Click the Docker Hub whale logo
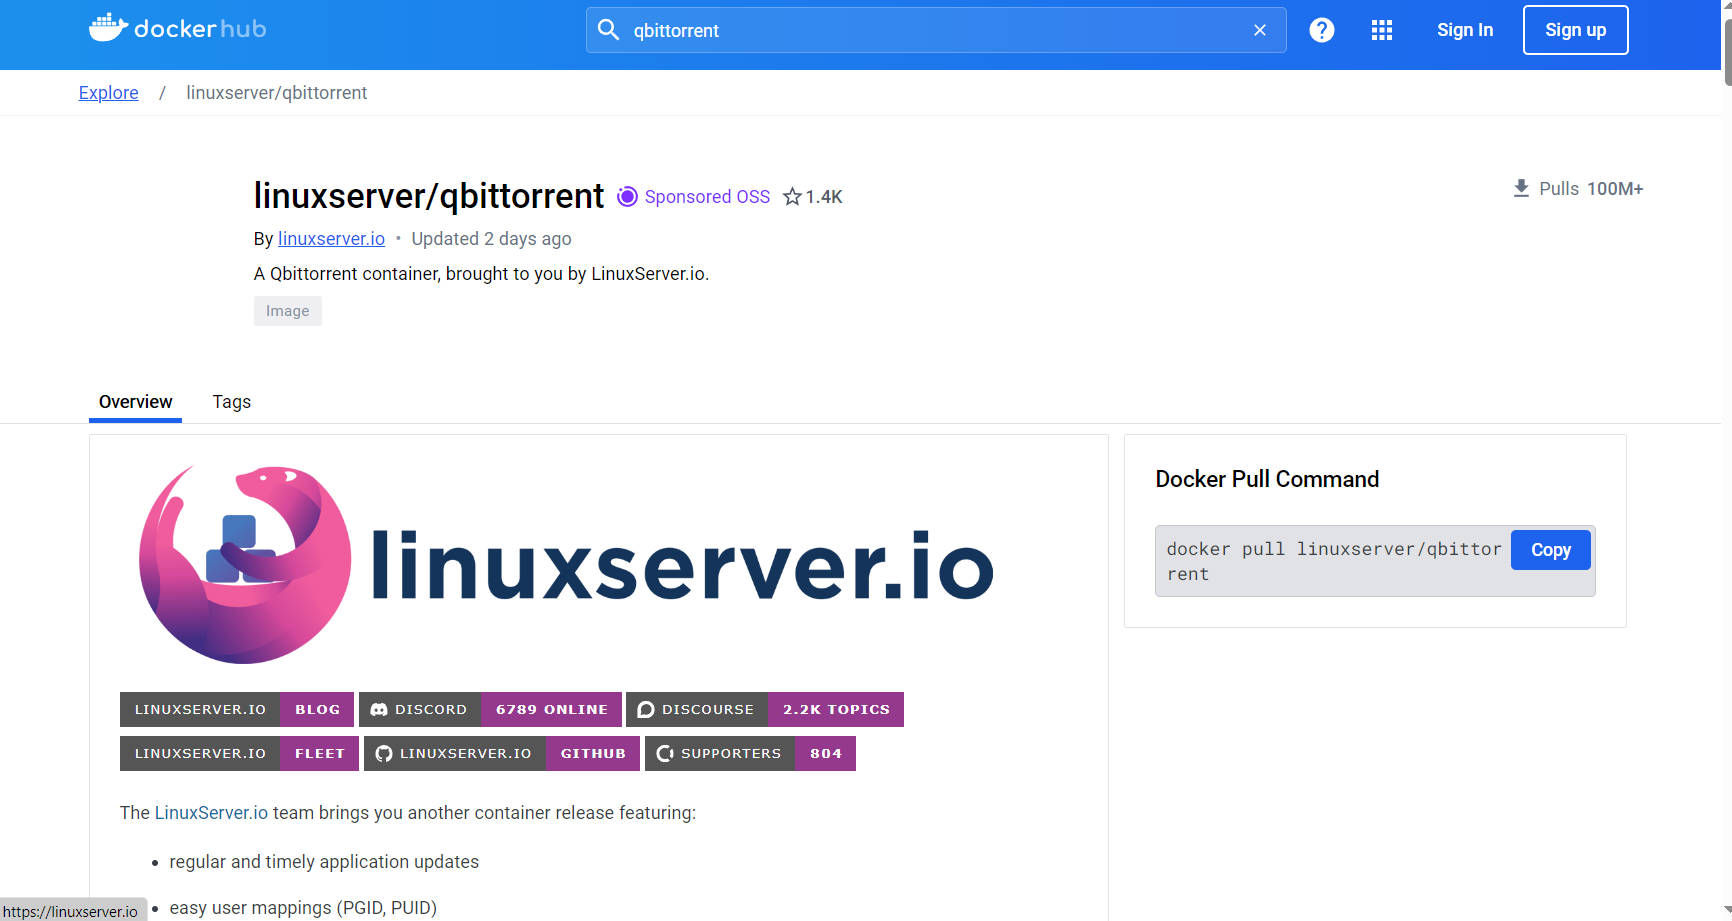1732x921 pixels. point(177,28)
